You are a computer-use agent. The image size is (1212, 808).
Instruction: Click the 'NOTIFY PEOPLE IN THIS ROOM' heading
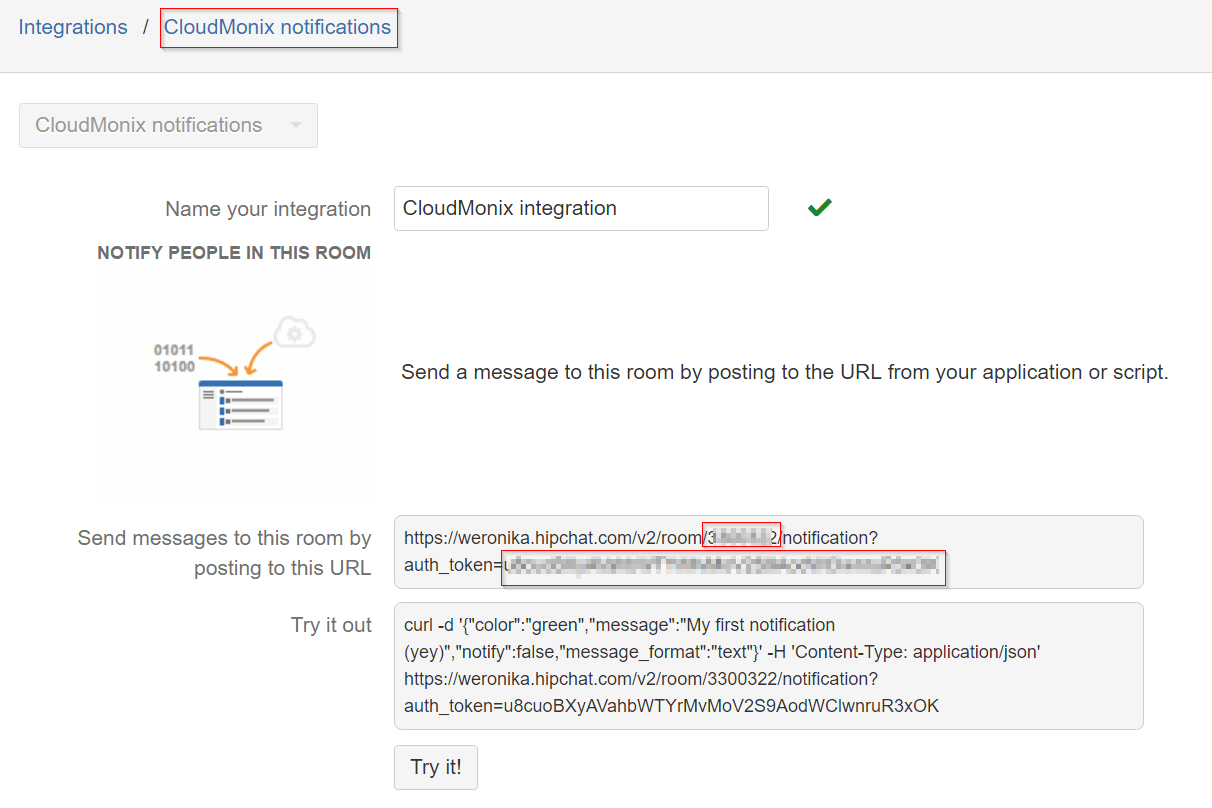(234, 253)
